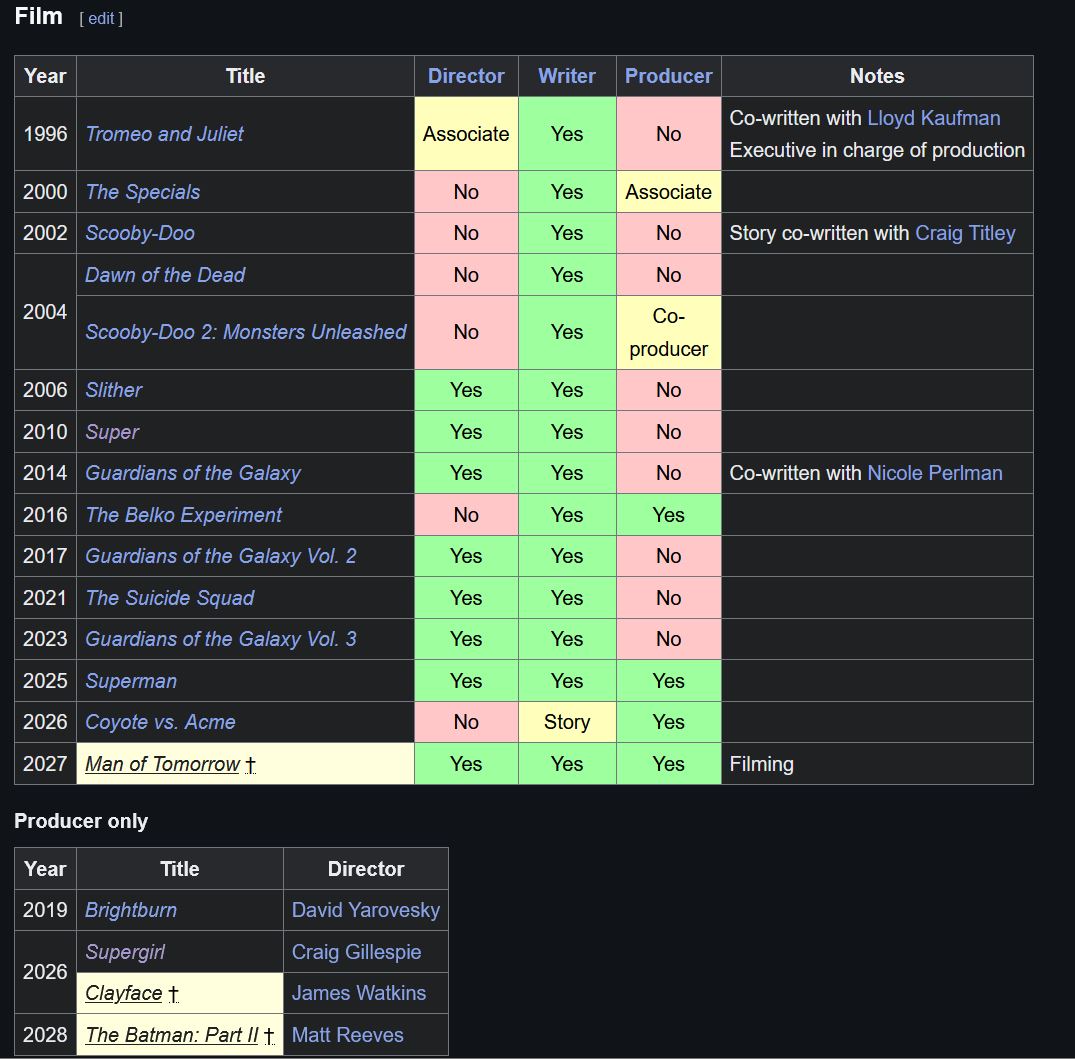Open the Matt Reeves link
1075x1059 pixels.
[x=348, y=1035]
